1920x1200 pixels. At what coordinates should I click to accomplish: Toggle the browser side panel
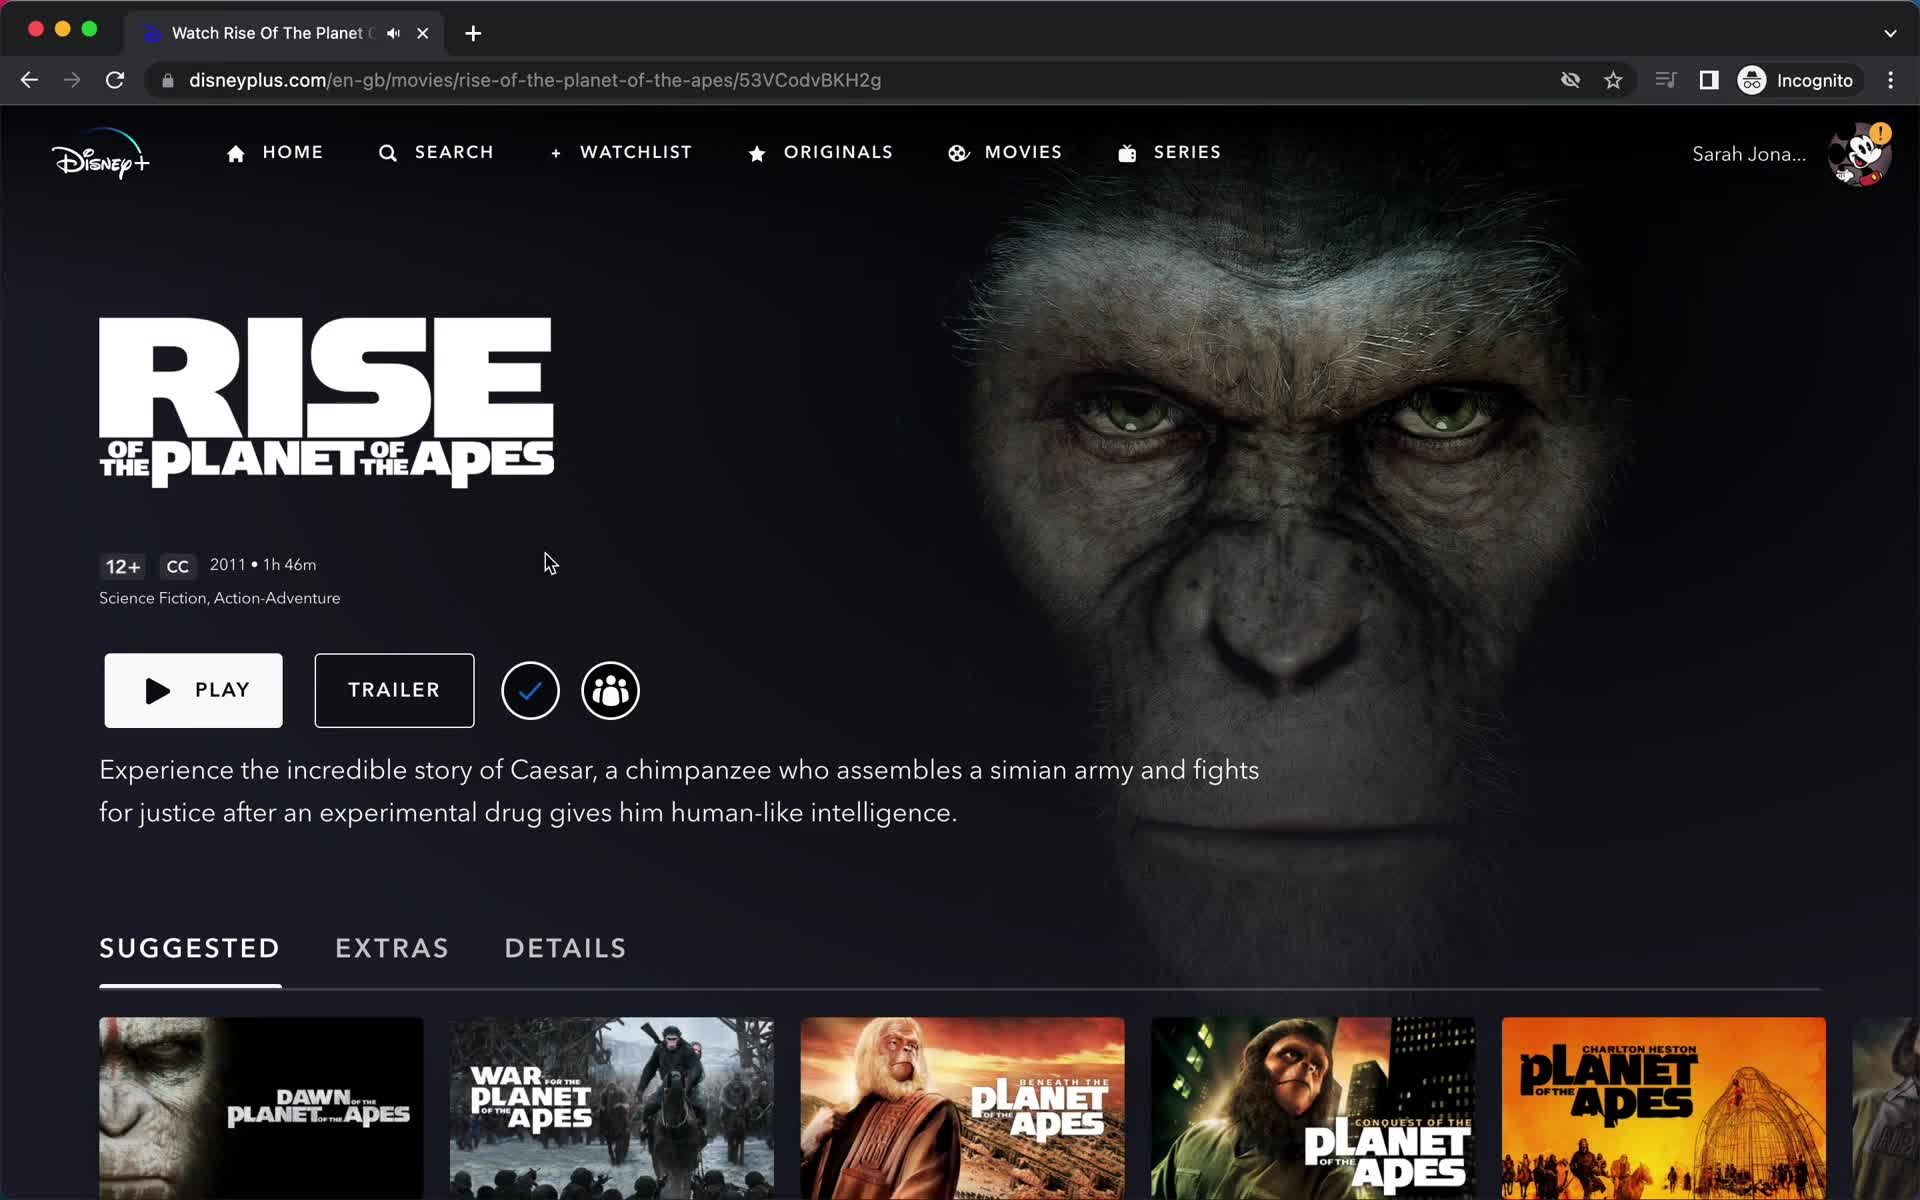[1709, 80]
